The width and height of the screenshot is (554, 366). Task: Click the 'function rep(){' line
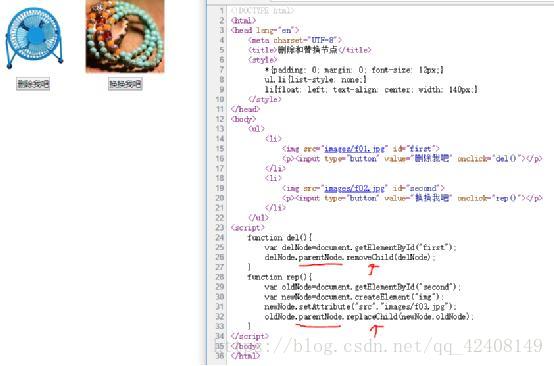pyautogui.click(x=280, y=277)
